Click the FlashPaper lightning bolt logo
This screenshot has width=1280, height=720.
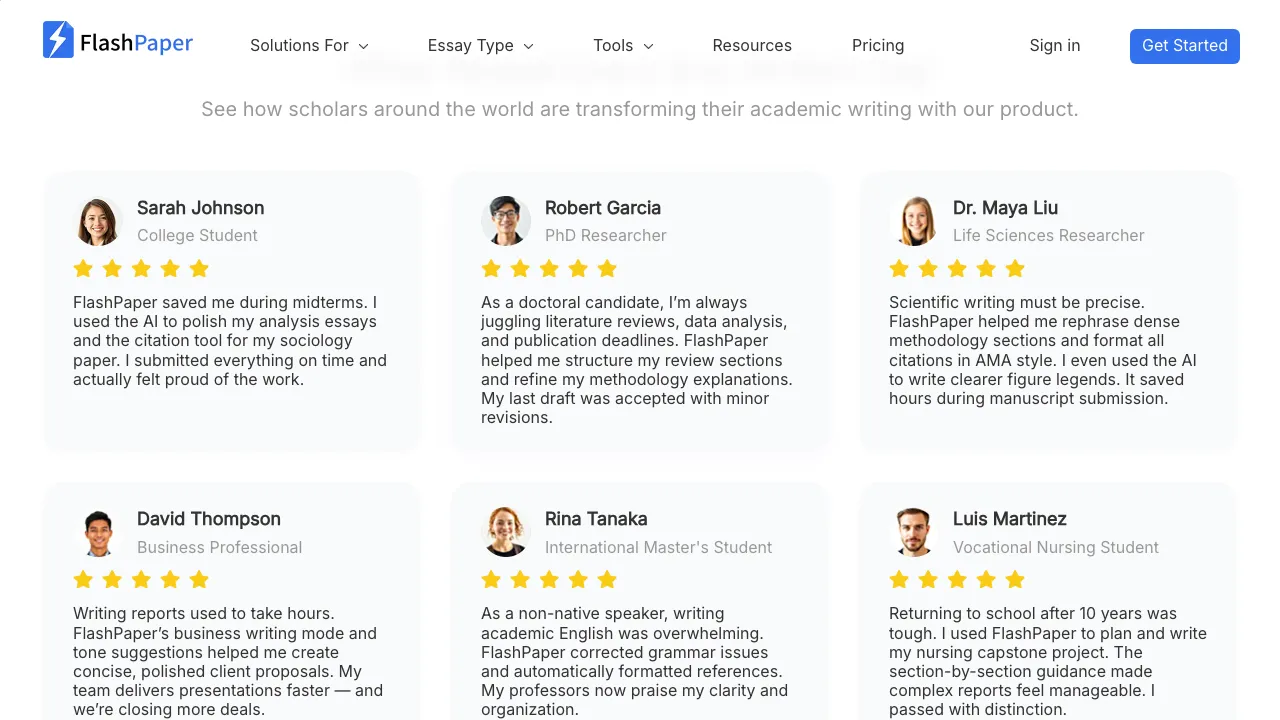point(58,40)
